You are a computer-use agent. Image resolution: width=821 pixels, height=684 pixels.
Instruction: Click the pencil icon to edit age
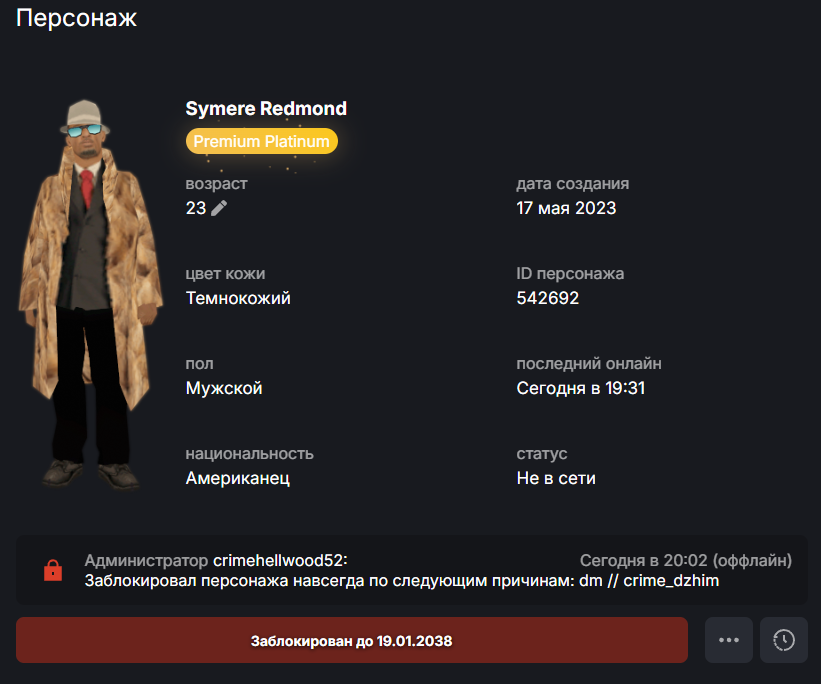[219, 208]
